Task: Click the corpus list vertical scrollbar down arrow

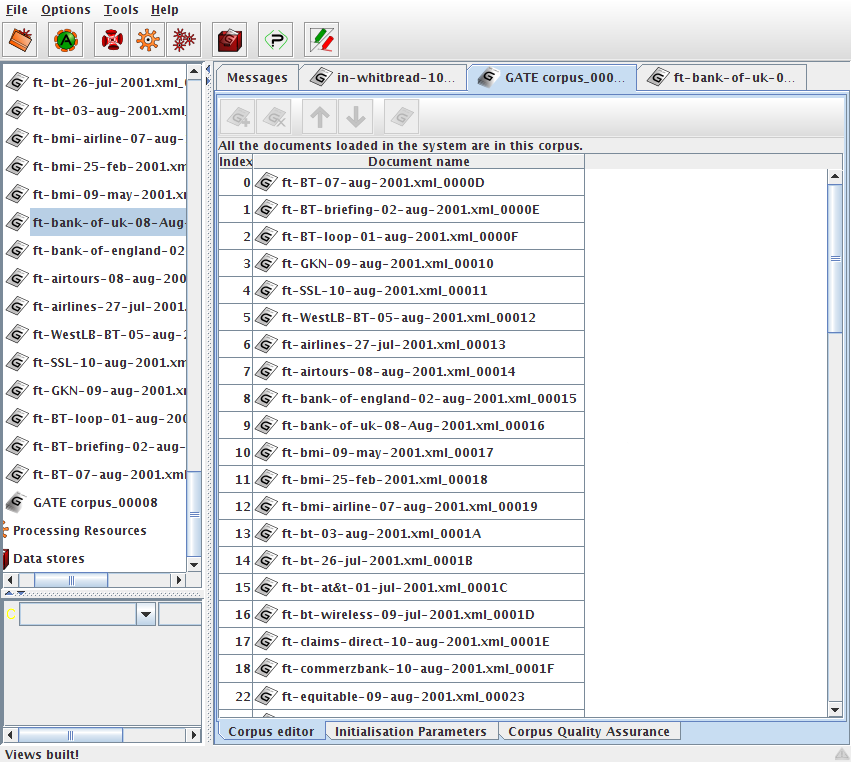Action: (835, 710)
